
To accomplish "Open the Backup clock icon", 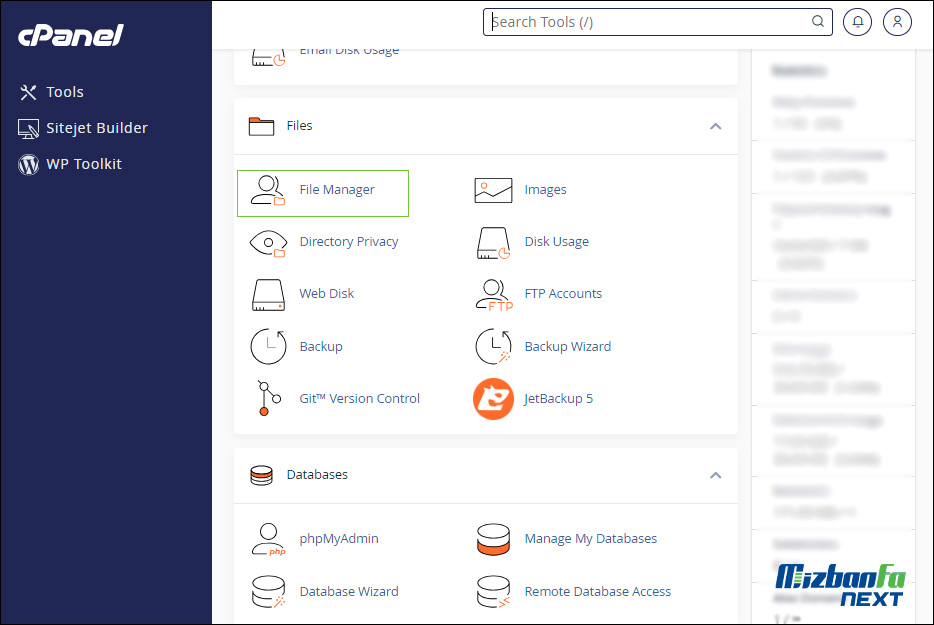I will point(268,346).
